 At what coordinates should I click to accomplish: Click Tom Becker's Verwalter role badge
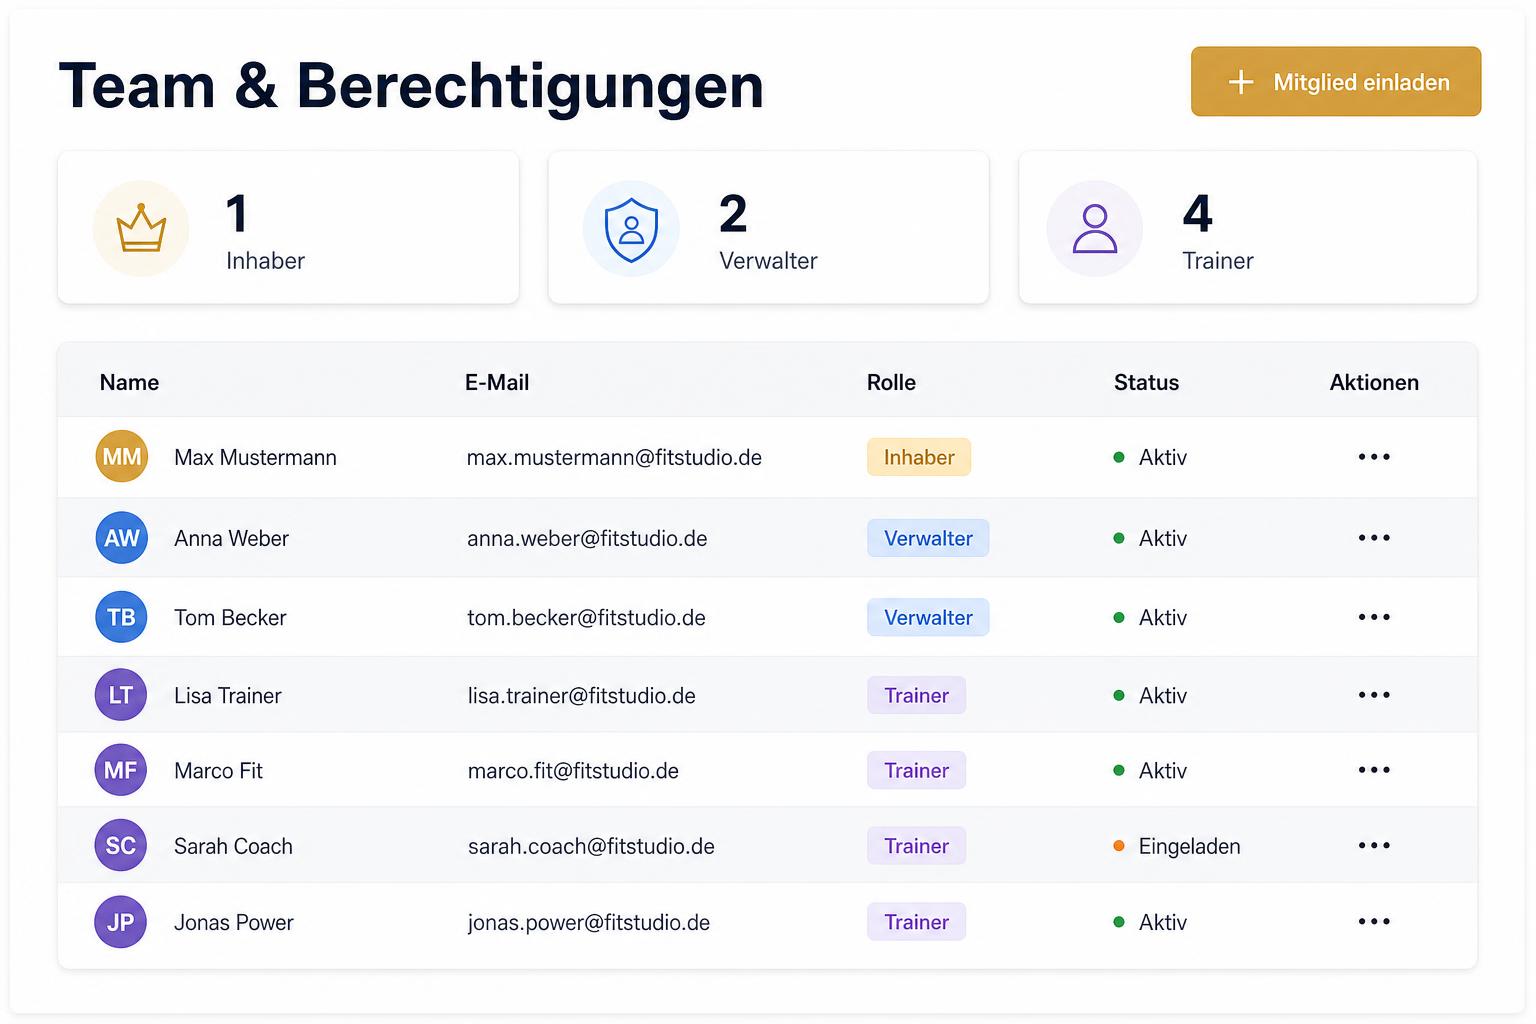click(928, 617)
